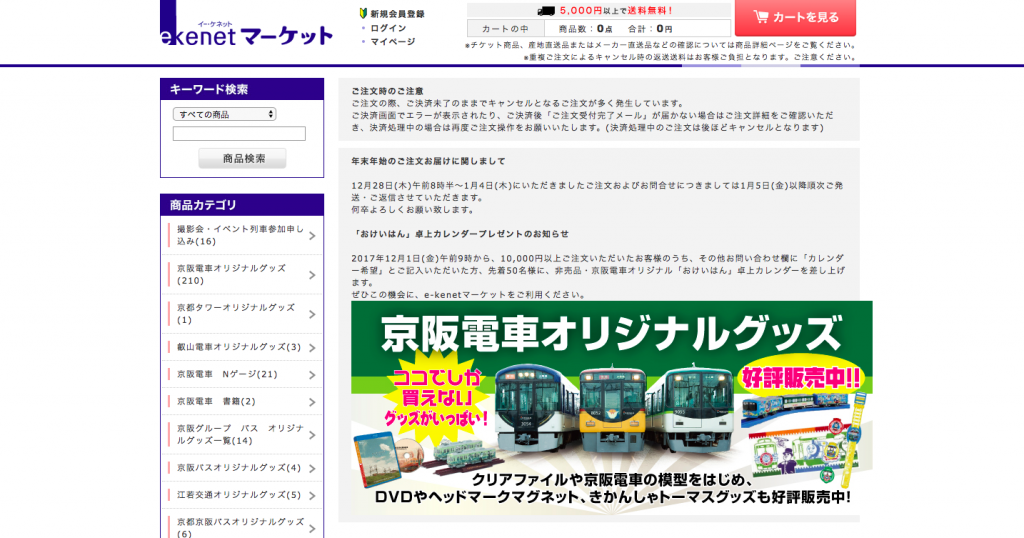Click the beginner mark icon beside 新規会員登録
The image size is (1024, 538).
point(363,13)
